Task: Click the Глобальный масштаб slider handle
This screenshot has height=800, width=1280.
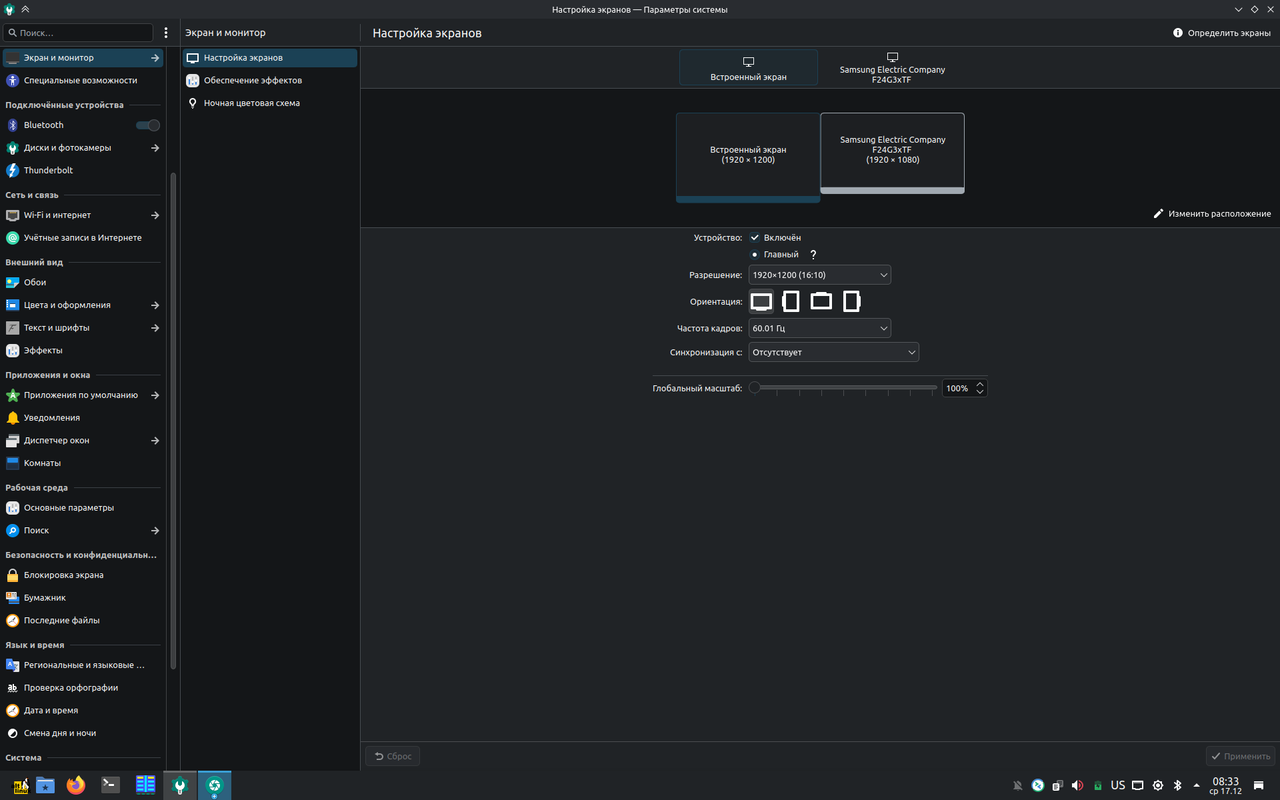Action: tap(755, 388)
